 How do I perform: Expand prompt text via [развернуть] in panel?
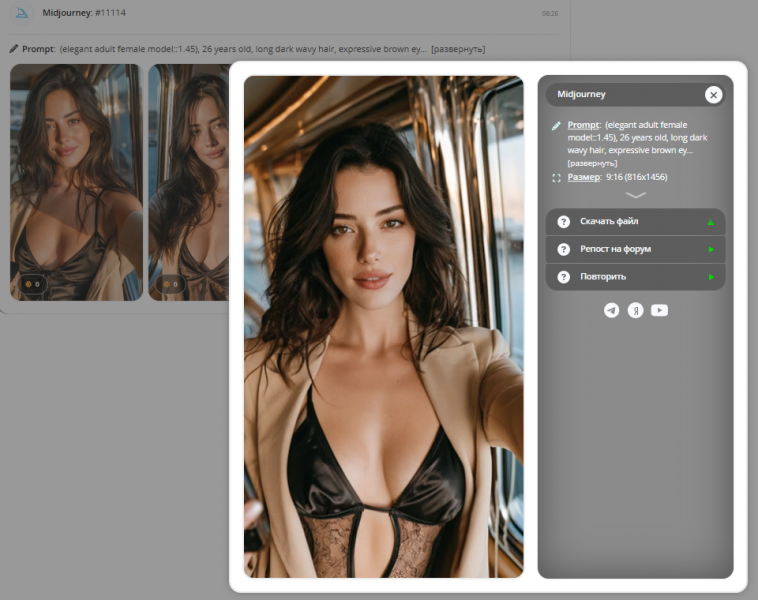592,163
